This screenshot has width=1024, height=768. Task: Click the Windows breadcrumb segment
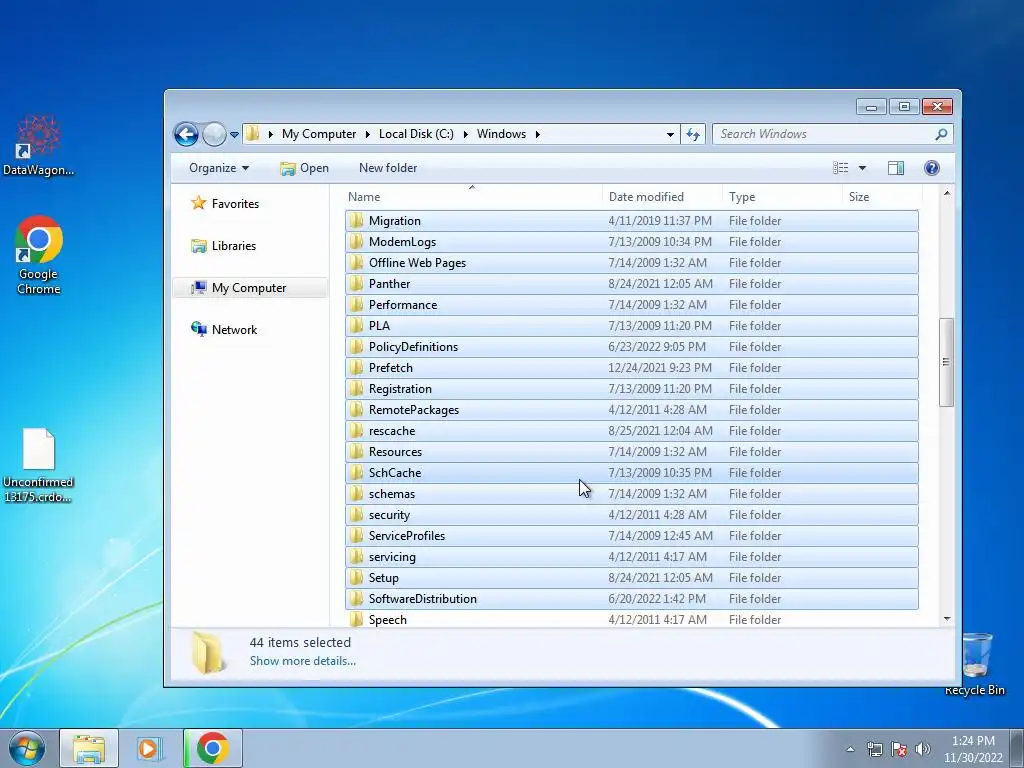point(501,134)
